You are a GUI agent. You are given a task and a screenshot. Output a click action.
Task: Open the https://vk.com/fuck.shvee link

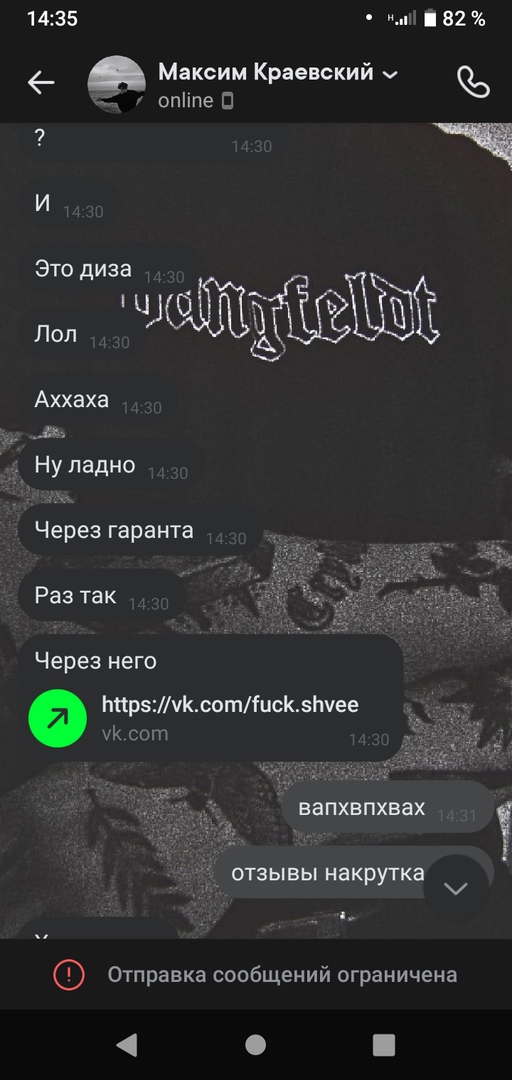230,705
